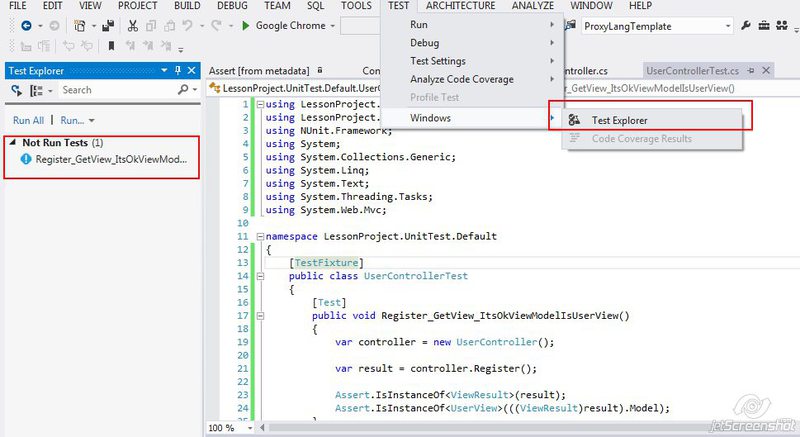Open the Google Chrome browser dropdown arrow

pyautogui.click(x=333, y=25)
